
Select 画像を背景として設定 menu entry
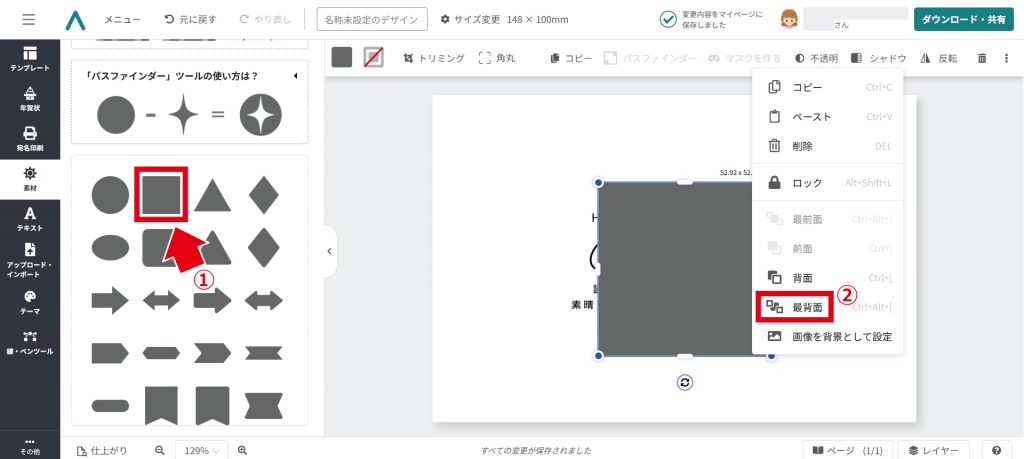[840, 336]
